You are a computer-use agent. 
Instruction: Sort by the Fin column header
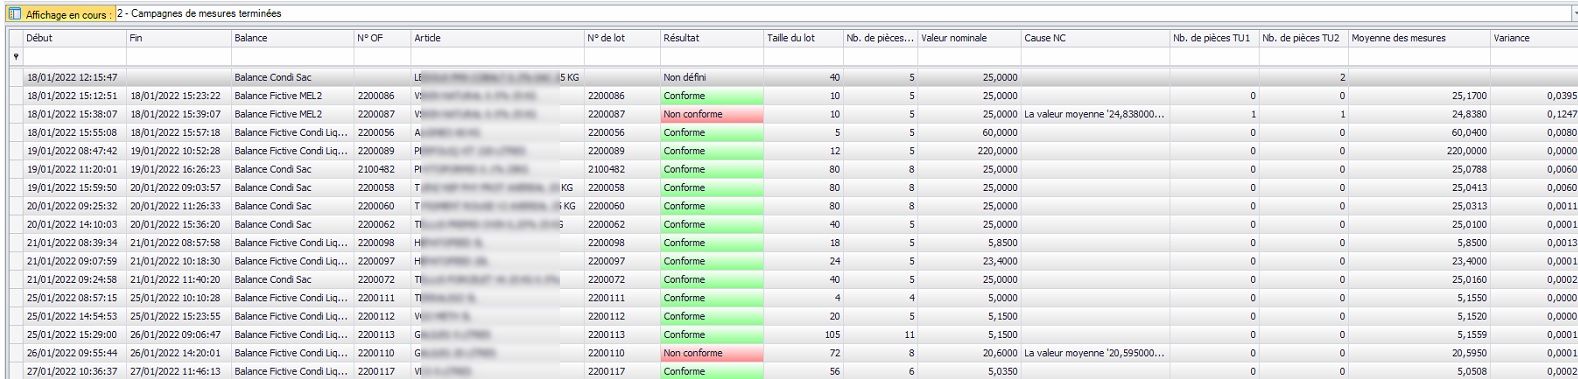pyautogui.click(x=179, y=38)
